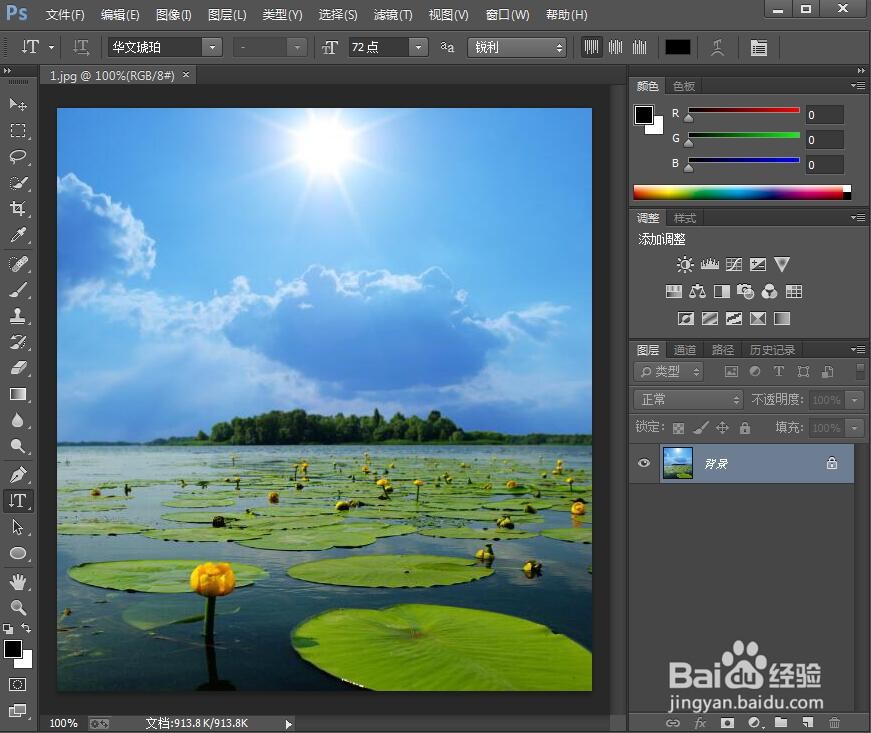The height and width of the screenshot is (733, 871).
Task: Click the R slider track
Action: pyautogui.click(x=744, y=110)
